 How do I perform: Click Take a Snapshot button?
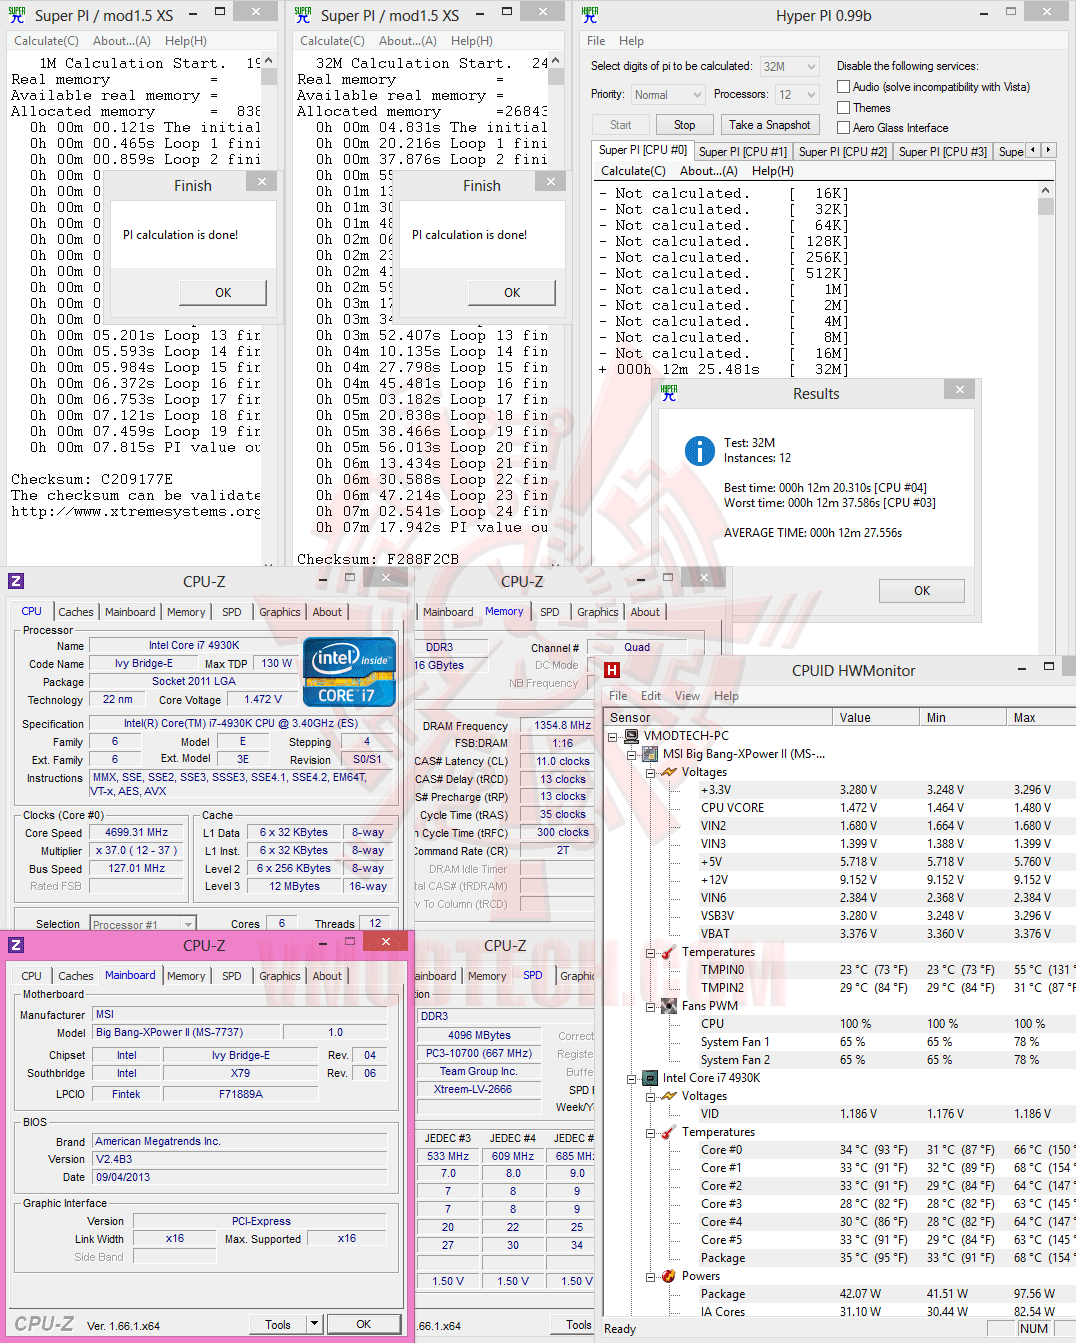point(770,125)
